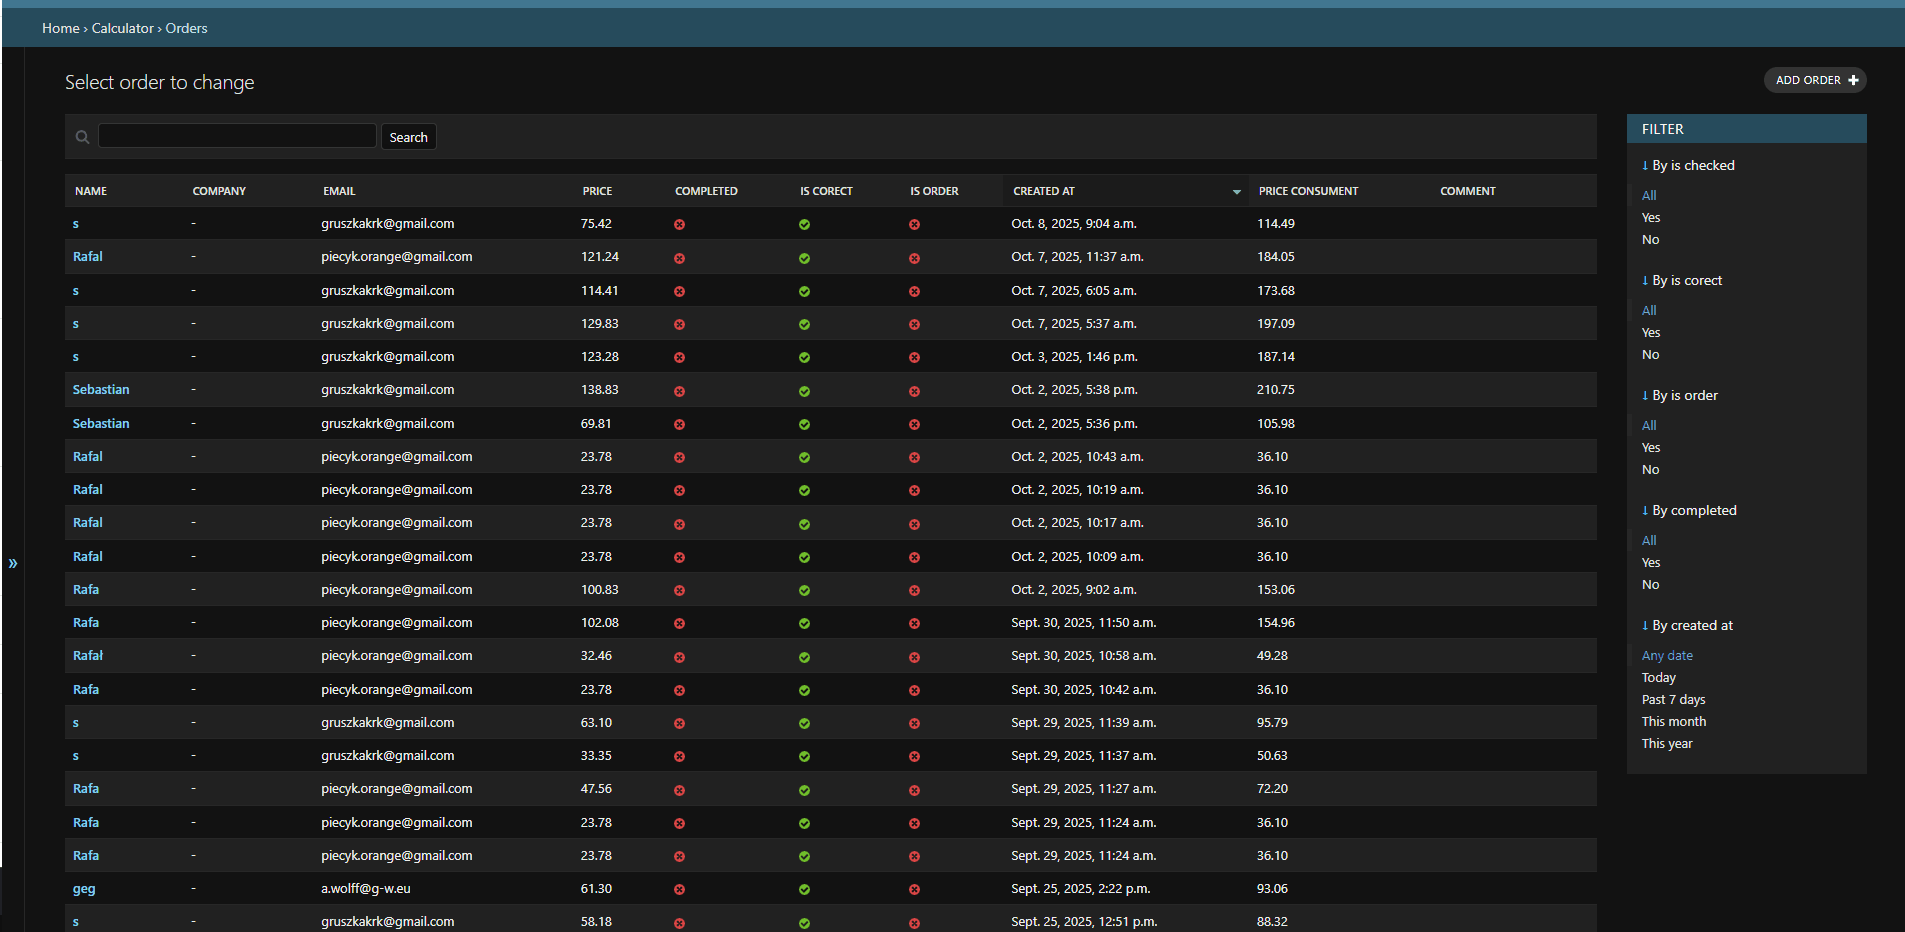Go to Home in breadcrumb
The height and width of the screenshot is (932, 1905).
(x=60, y=28)
